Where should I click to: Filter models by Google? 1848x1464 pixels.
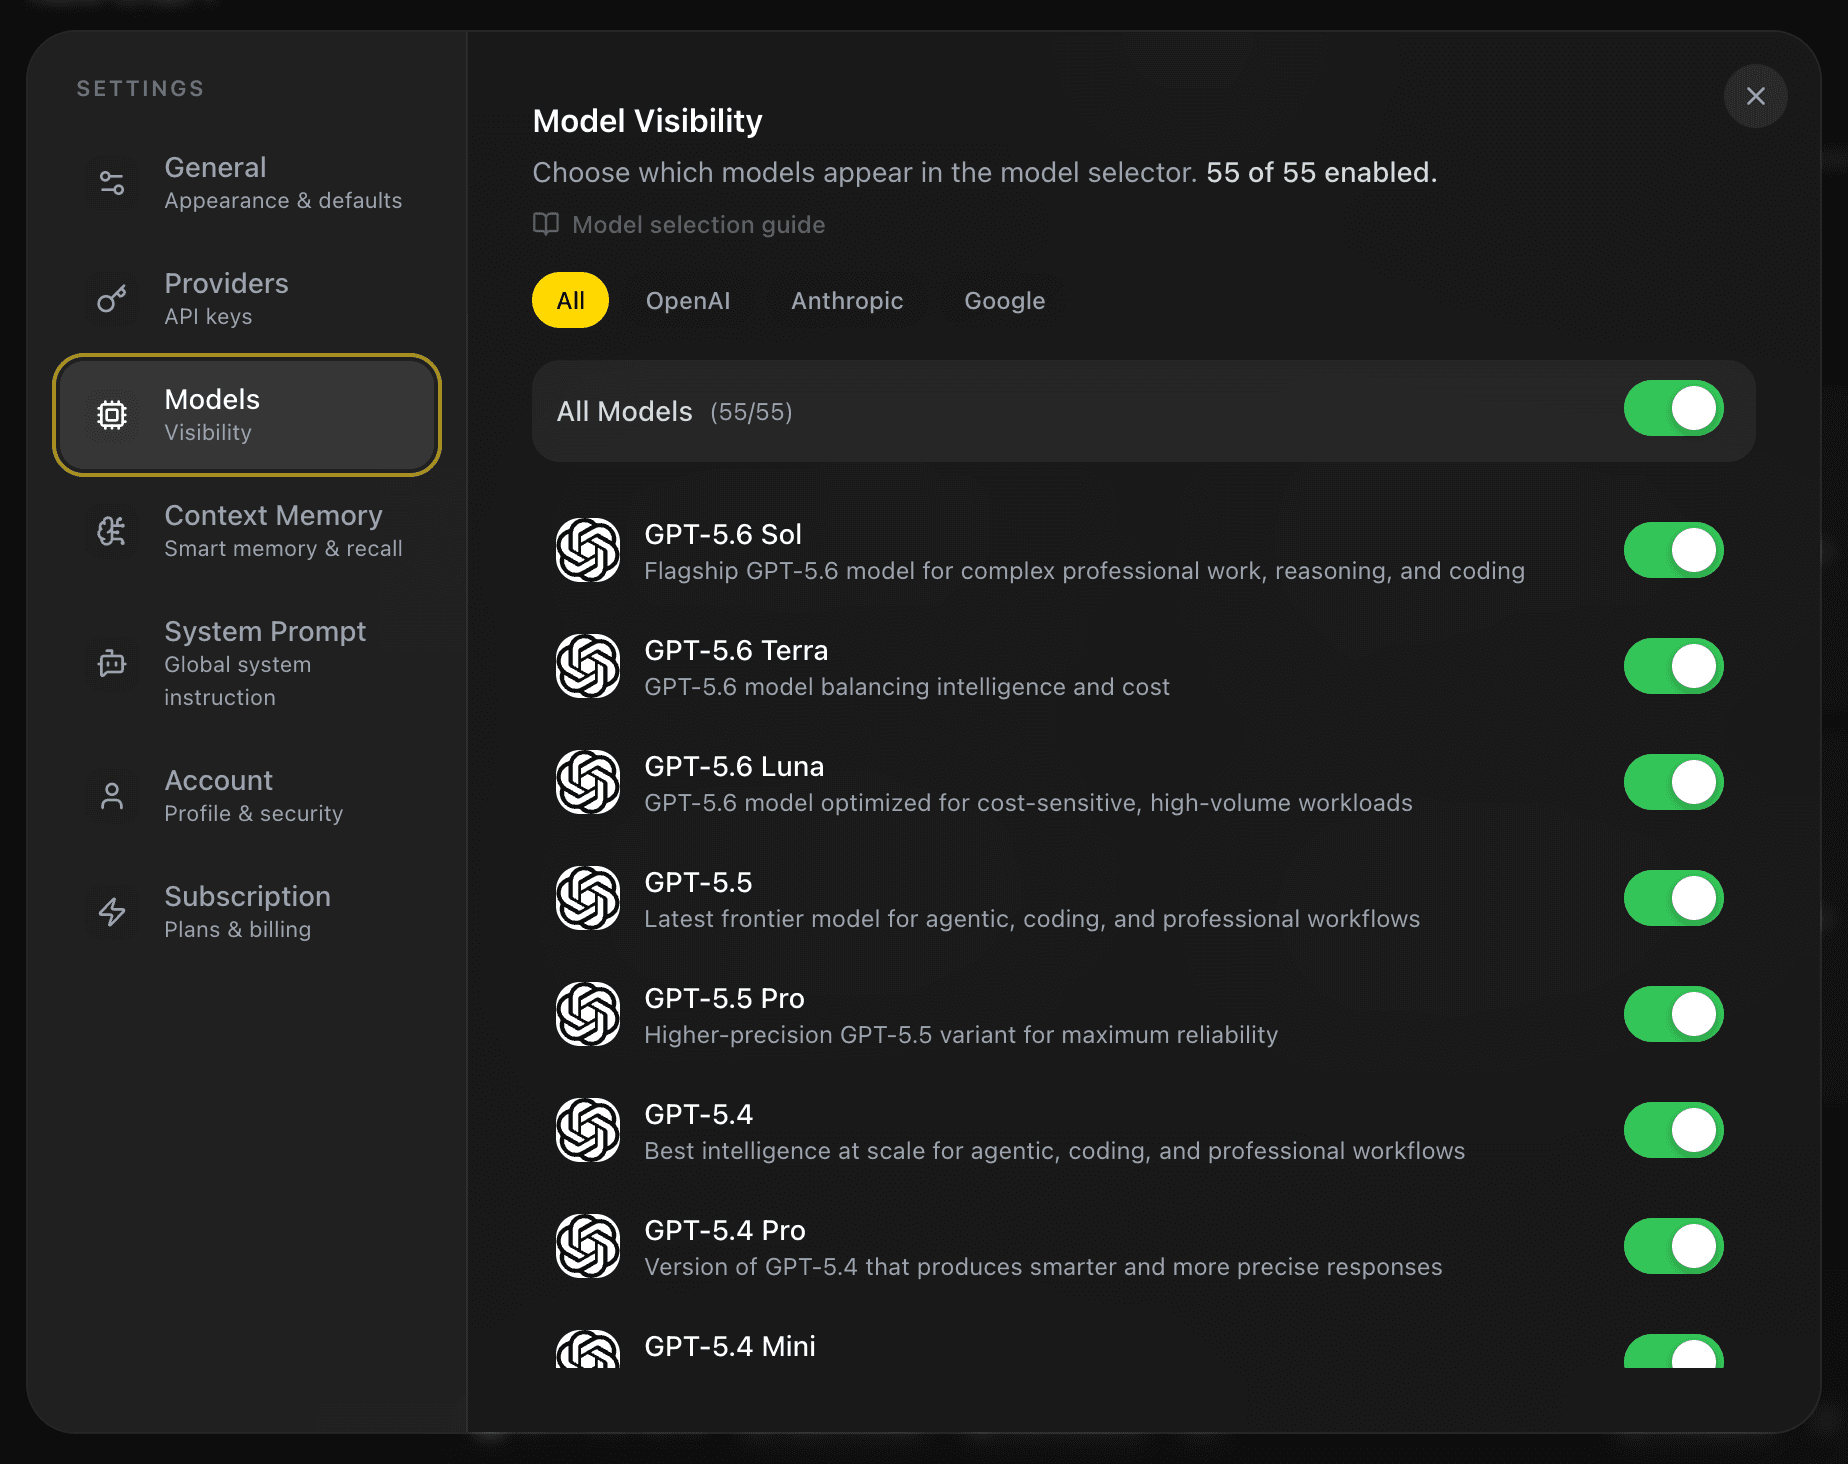point(1004,300)
